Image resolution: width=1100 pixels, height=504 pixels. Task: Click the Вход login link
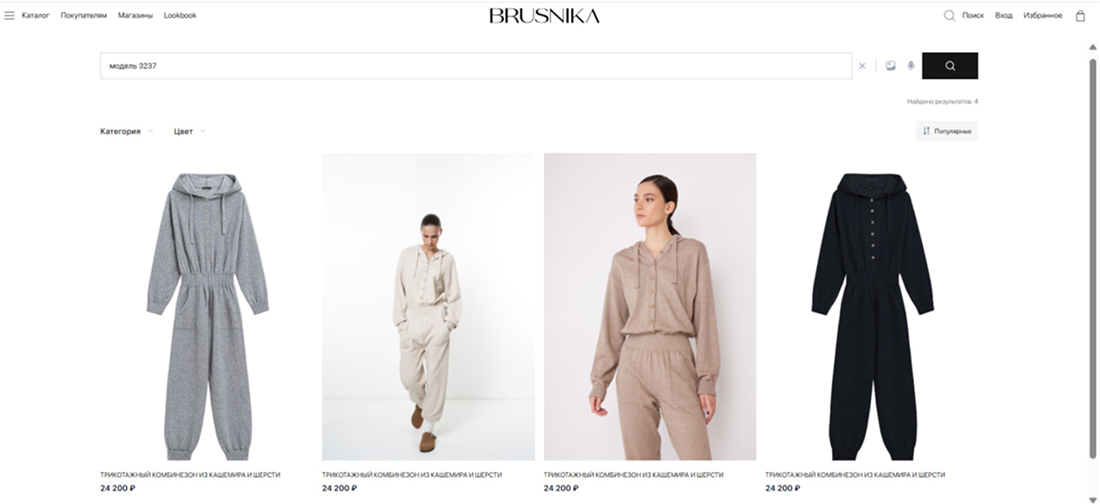pos(1004,15)
